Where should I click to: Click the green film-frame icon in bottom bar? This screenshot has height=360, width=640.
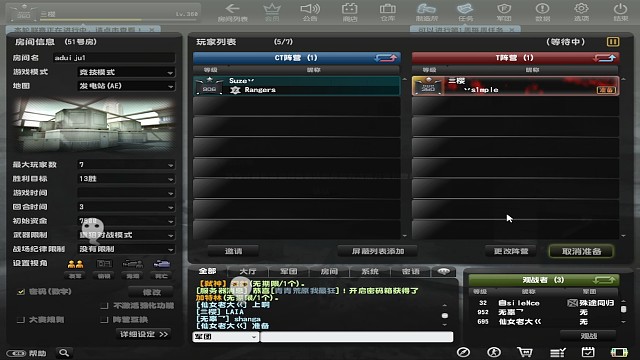[619, 352]
